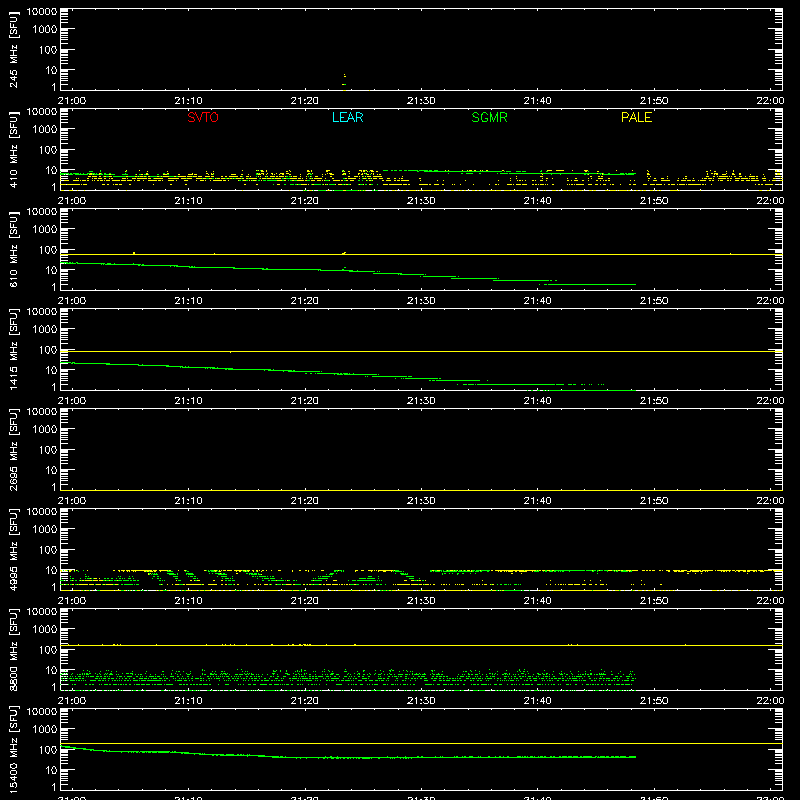Select the 2695 MHz [SFU] axis title
This screenshot has width=800, height=800.
13,449
